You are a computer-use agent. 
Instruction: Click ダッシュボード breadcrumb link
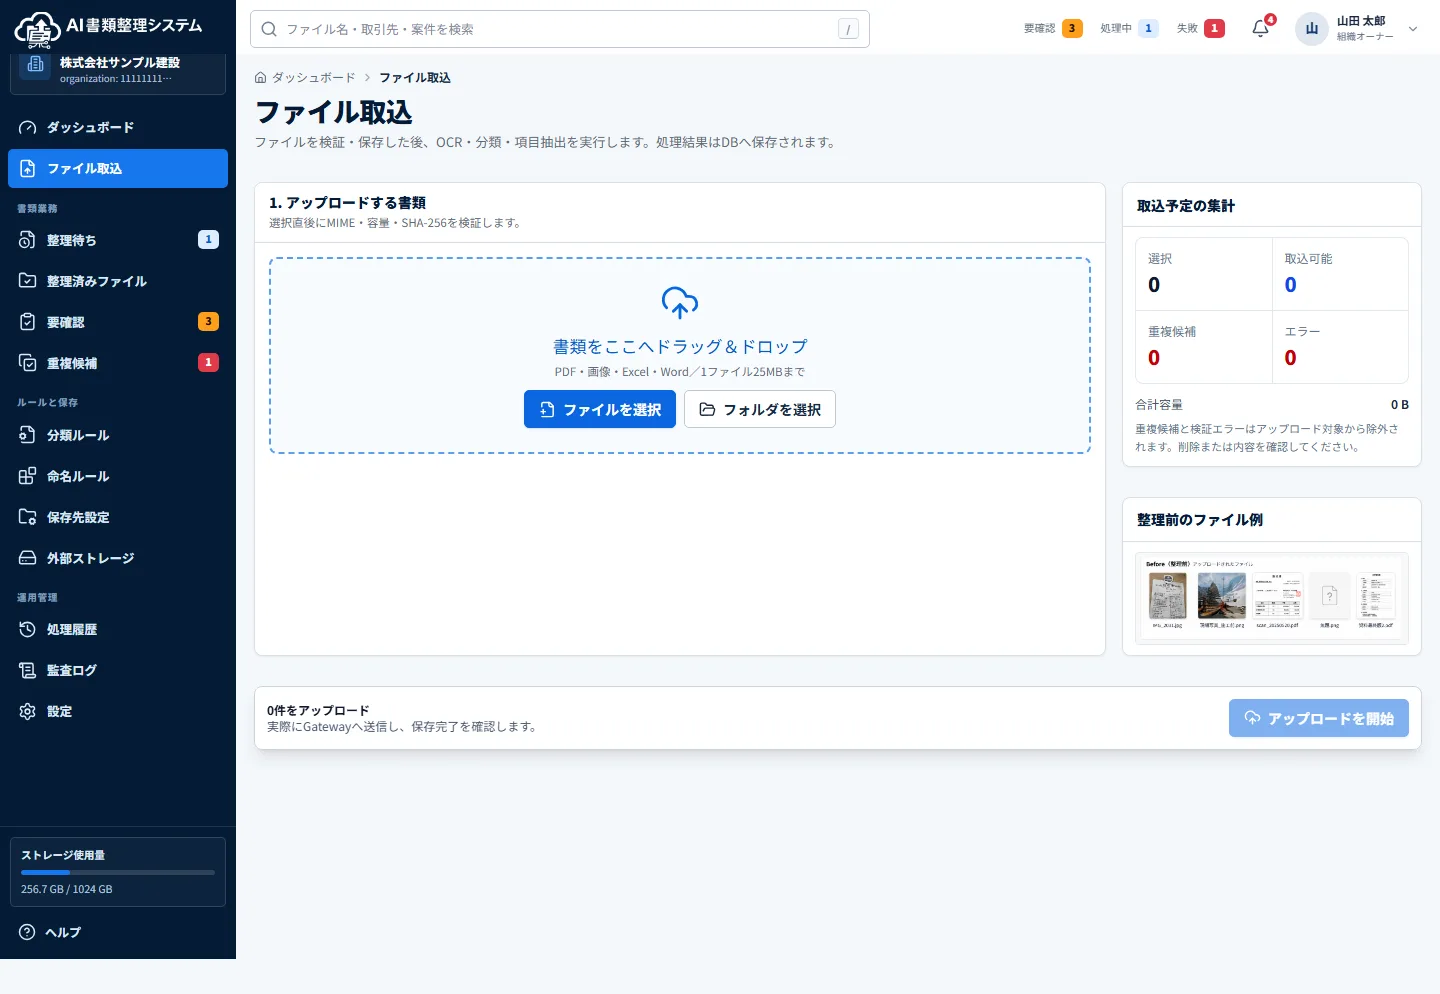pos(314,77)
